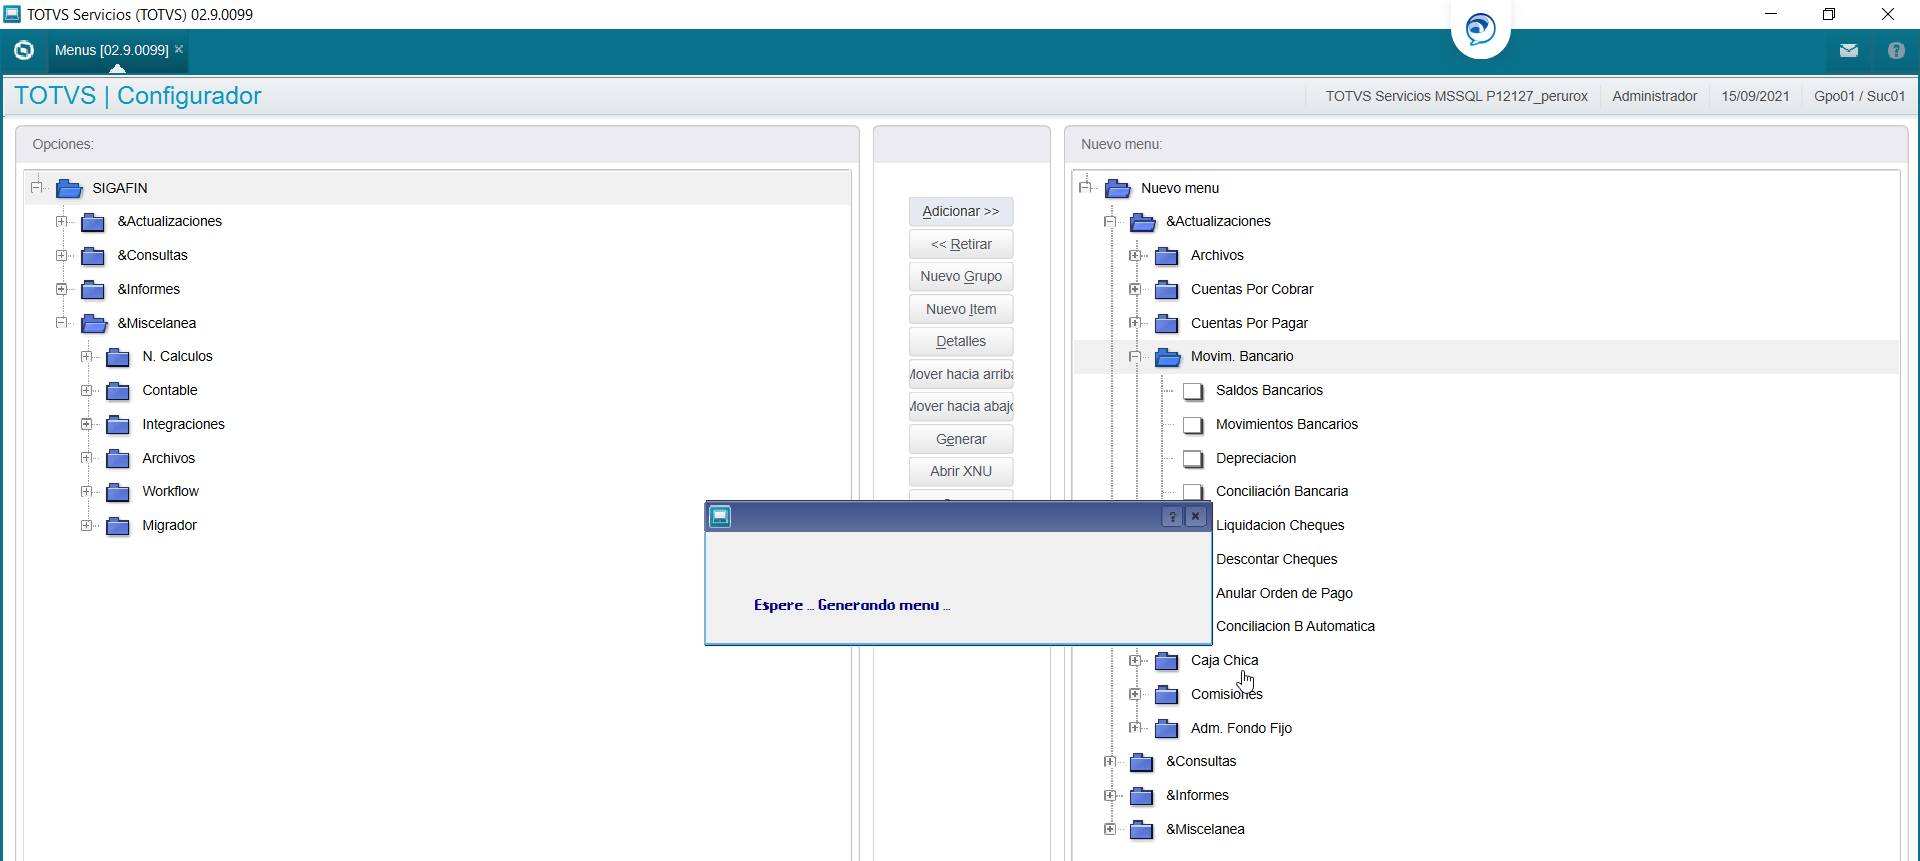Click the Generar button
The image size is (1920, 861).
[x=961, y=439]
